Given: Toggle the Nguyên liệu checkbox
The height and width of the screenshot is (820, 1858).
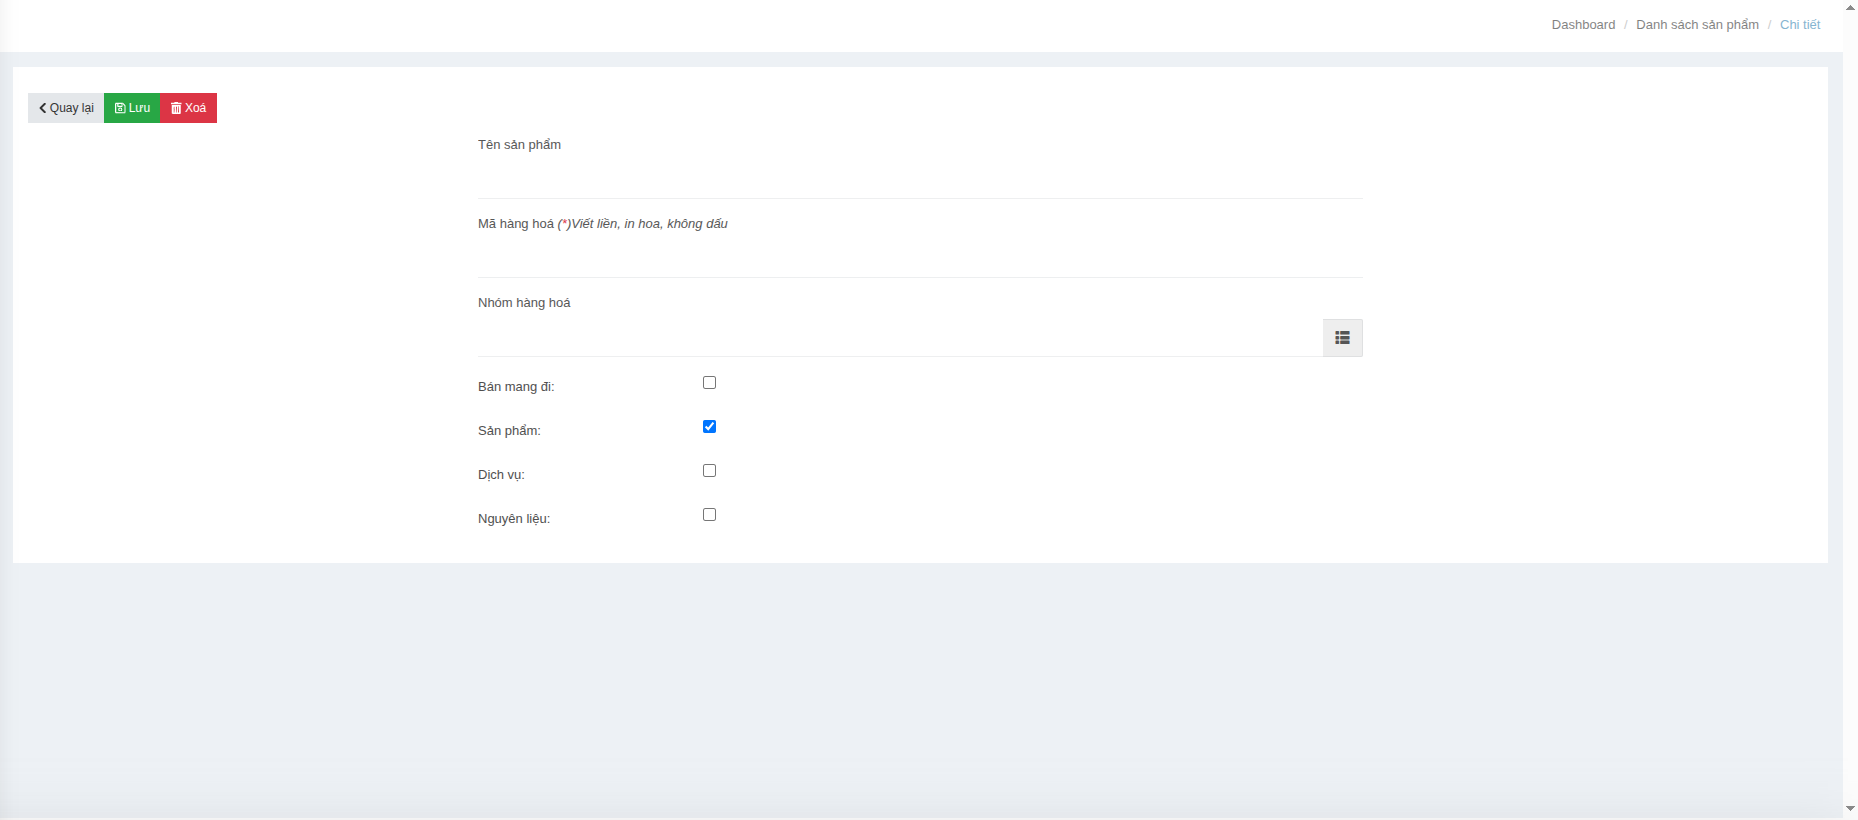Looking at the screenshot, I should click(709, 515).
